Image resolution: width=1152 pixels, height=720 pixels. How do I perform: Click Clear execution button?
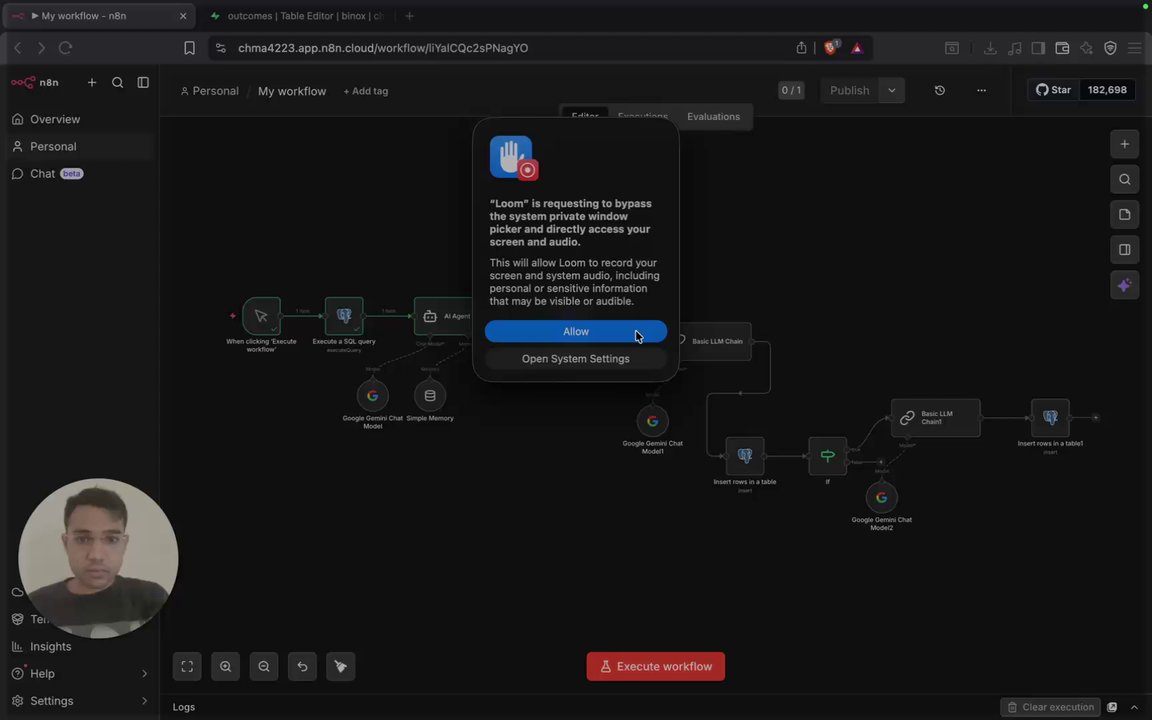click(1051, 707)
